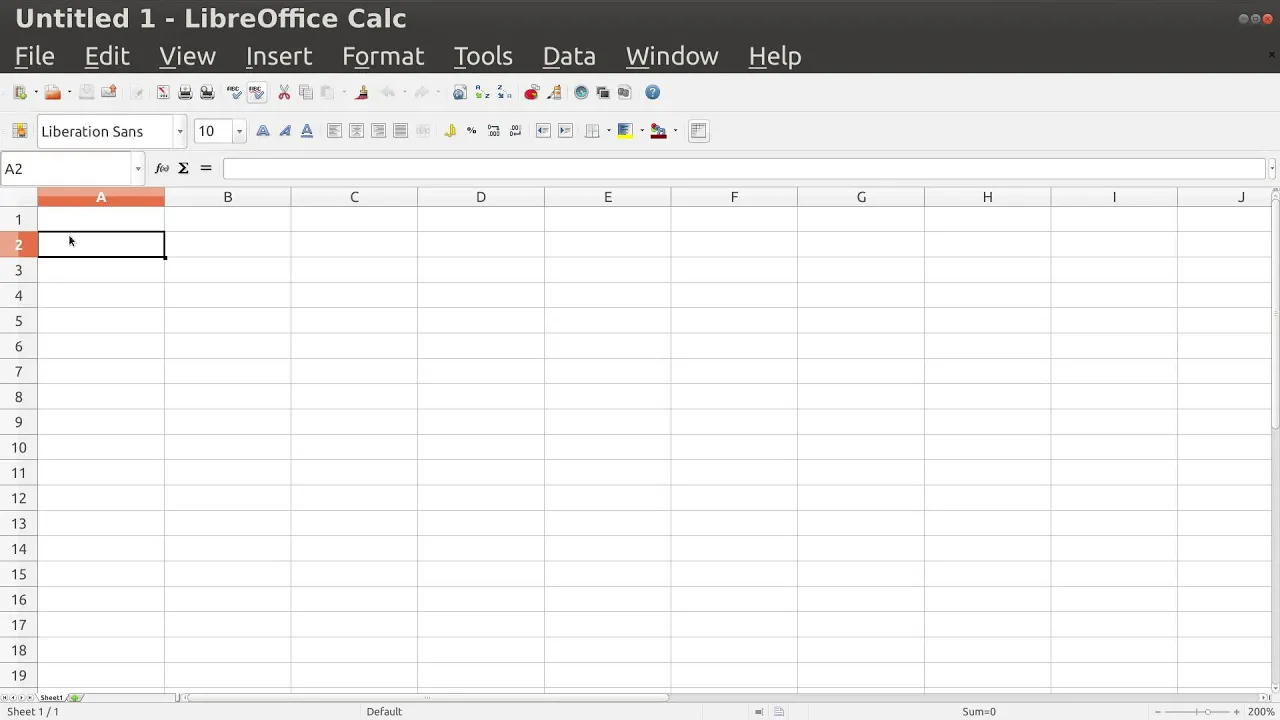Expand the Font Color dropdown arrow
1280x720 pixels.
coord(675,131)
